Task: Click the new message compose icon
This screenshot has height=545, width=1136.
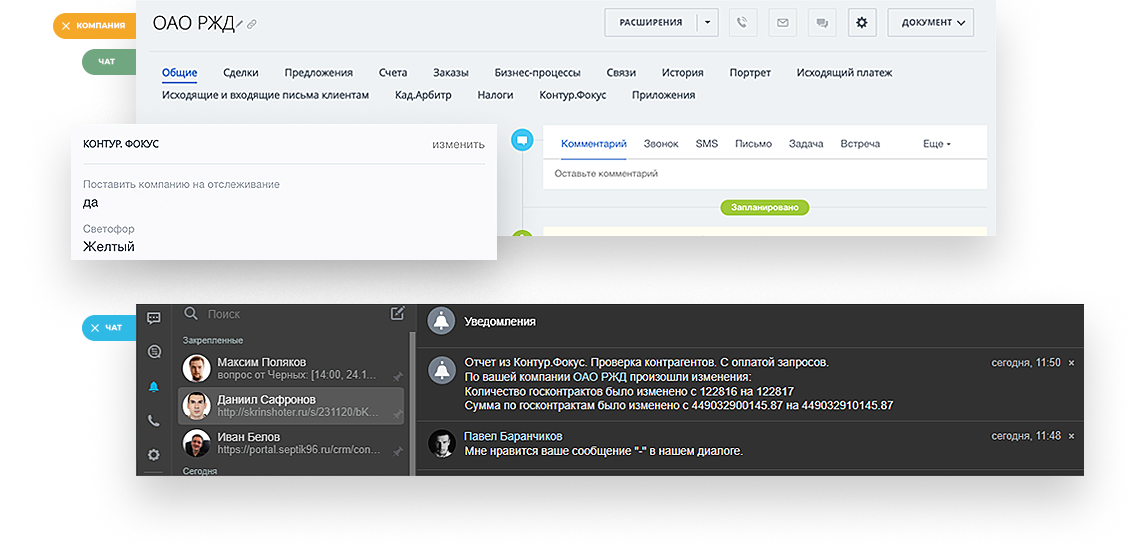Action: tap(397, 314)
